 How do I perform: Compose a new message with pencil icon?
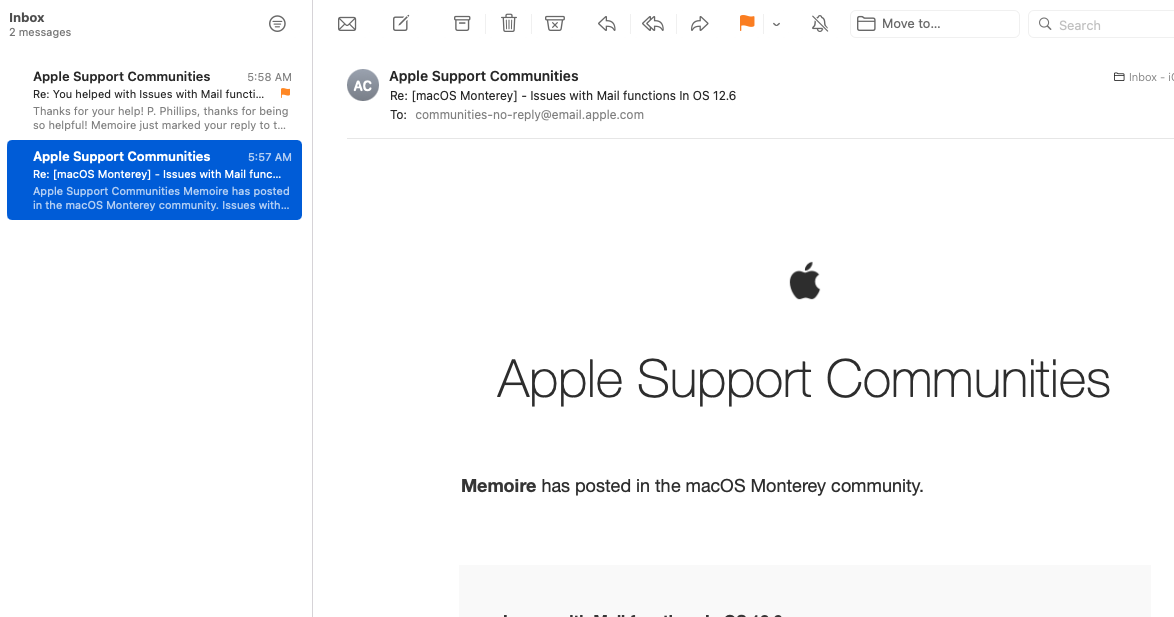point(401,23)
